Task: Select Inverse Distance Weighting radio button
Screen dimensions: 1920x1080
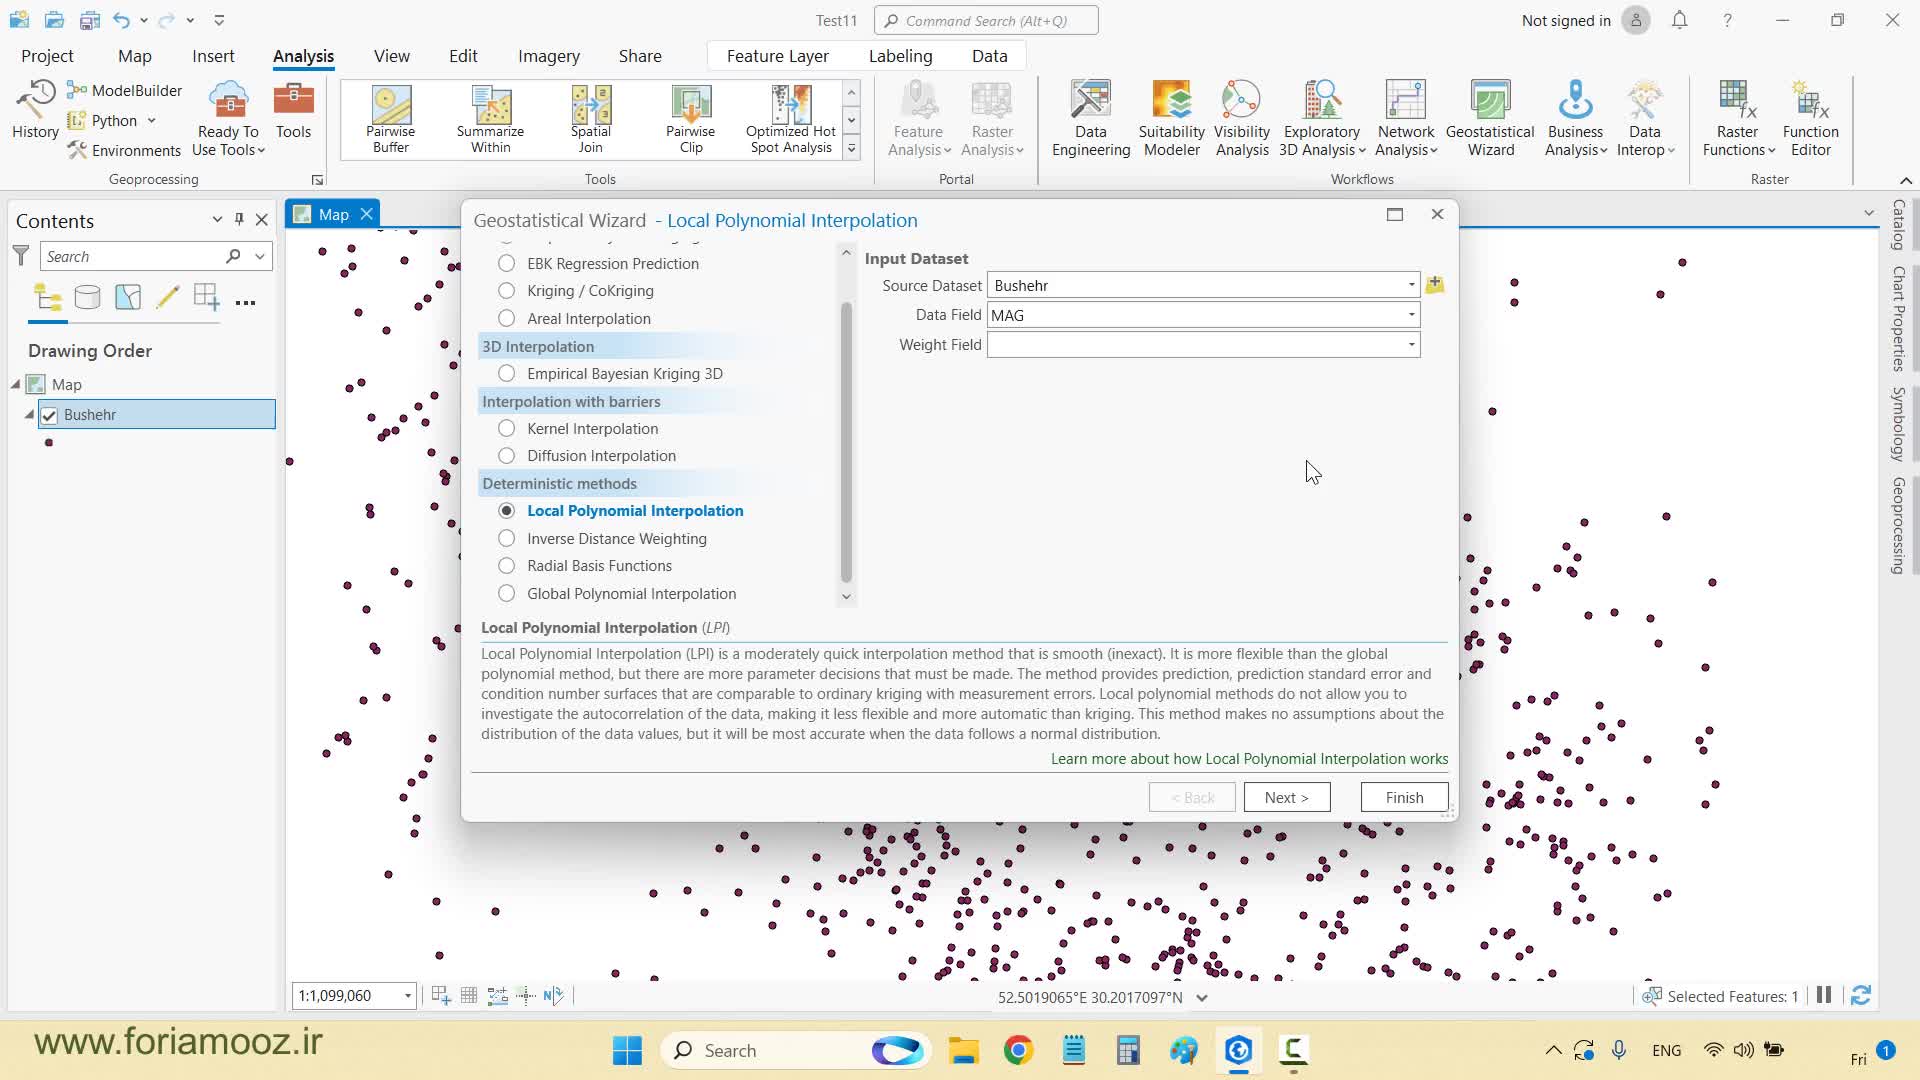Action: (x=507, y=538)
